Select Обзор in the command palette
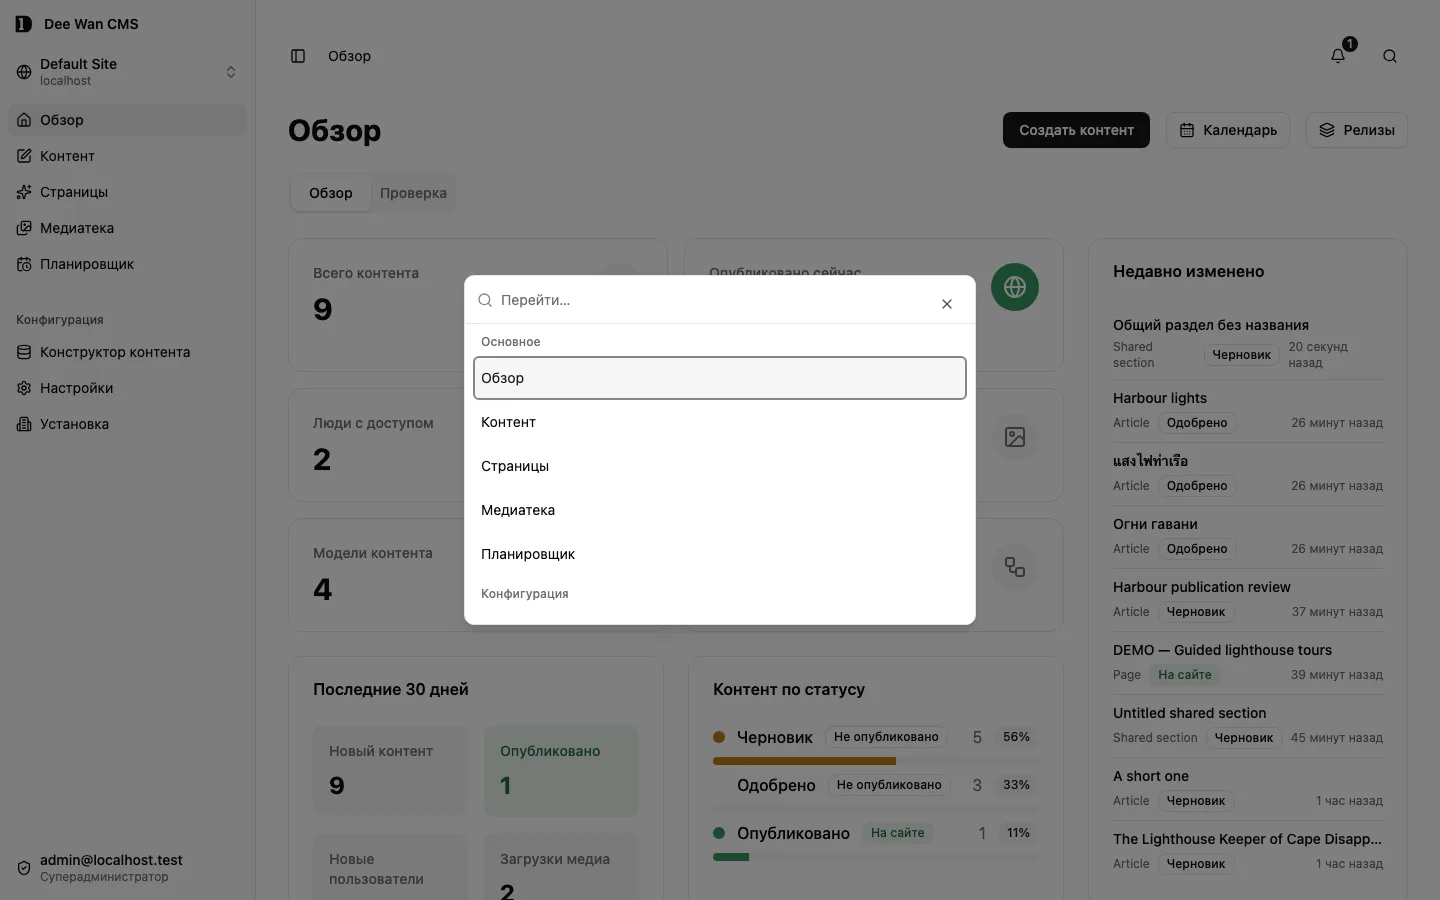The height and width of the screenshot is (900, 1440). [x=720, y=378]
